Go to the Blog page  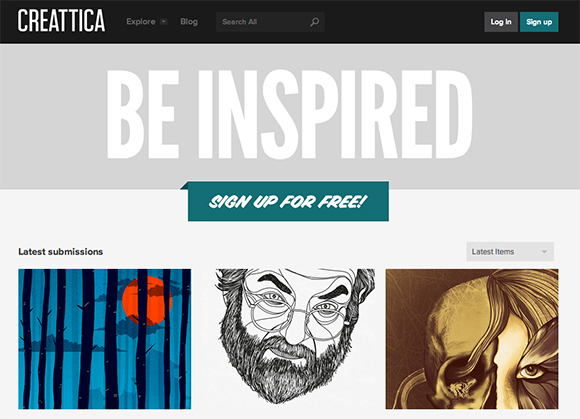pyautogui.click(x=189, y=22)
